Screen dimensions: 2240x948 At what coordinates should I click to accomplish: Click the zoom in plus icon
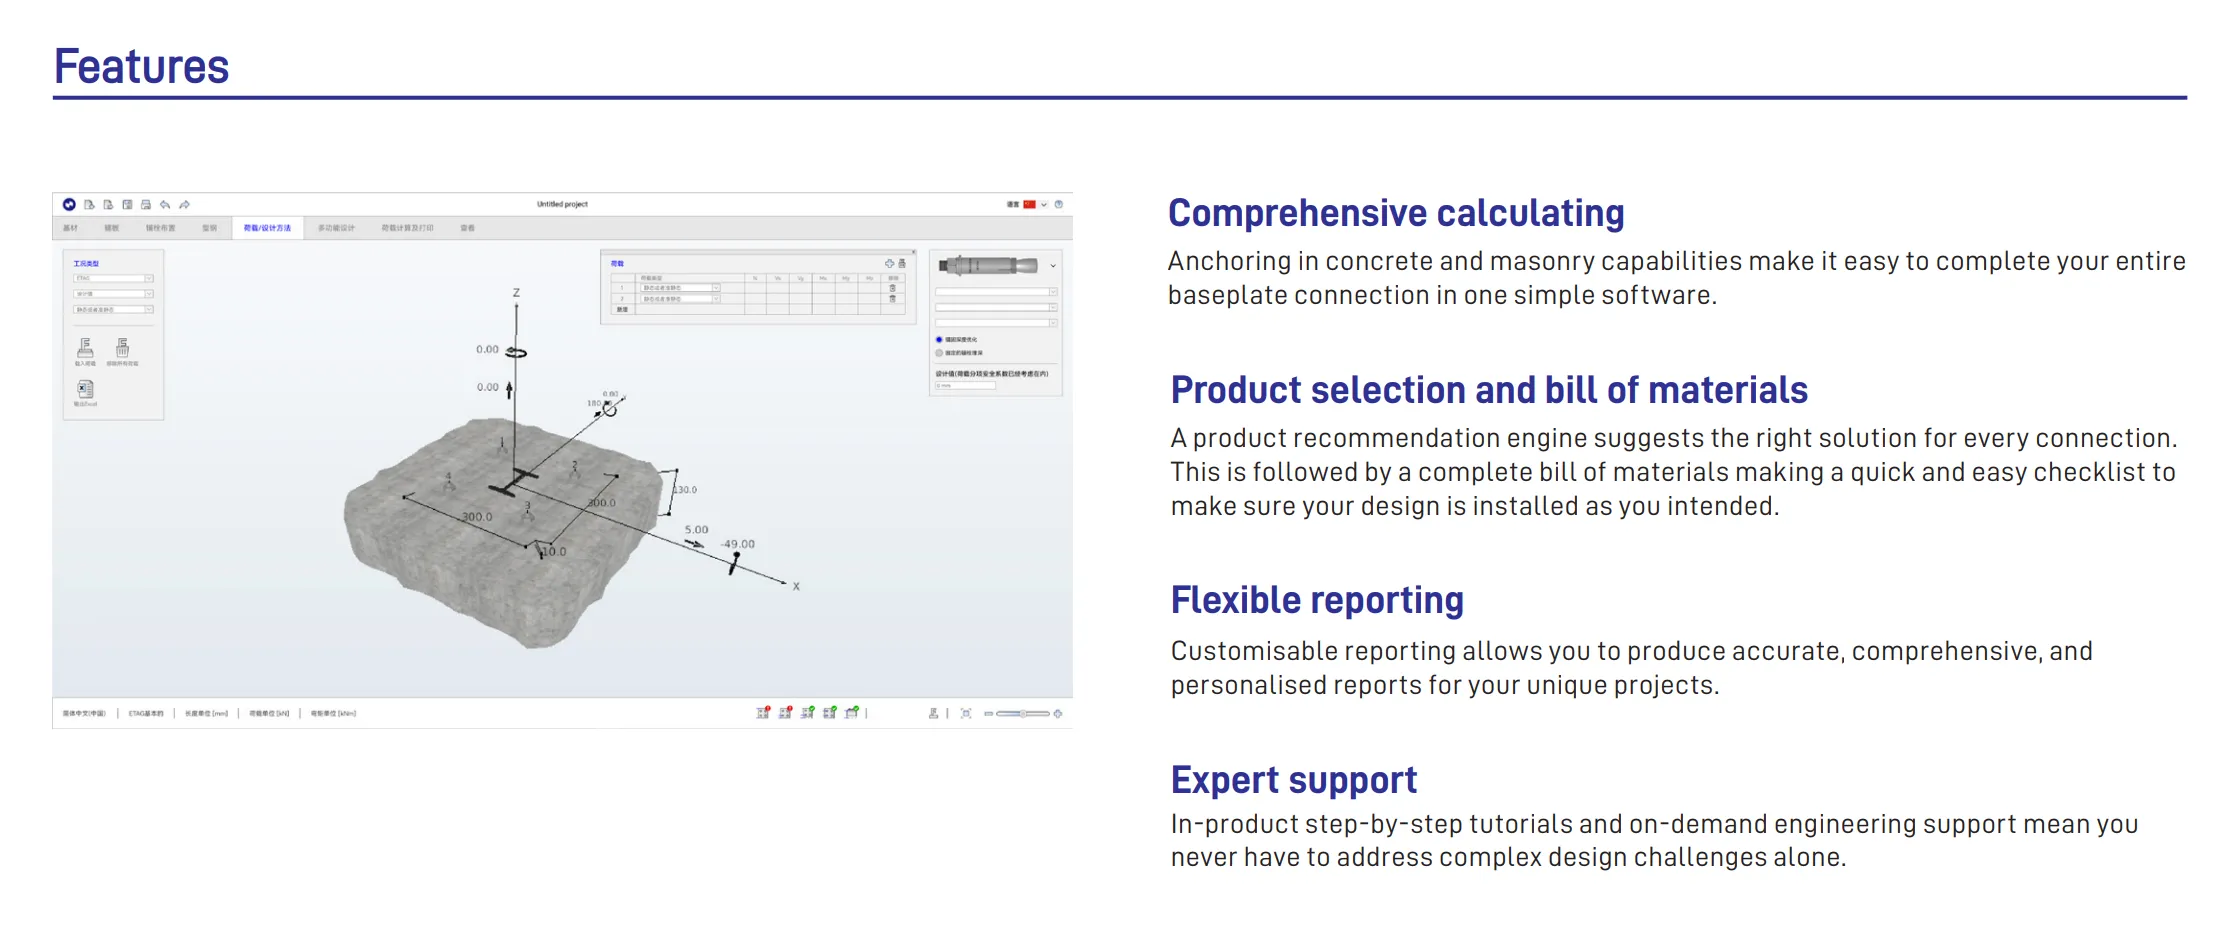pyautogui.click(x=1058, y=714)
